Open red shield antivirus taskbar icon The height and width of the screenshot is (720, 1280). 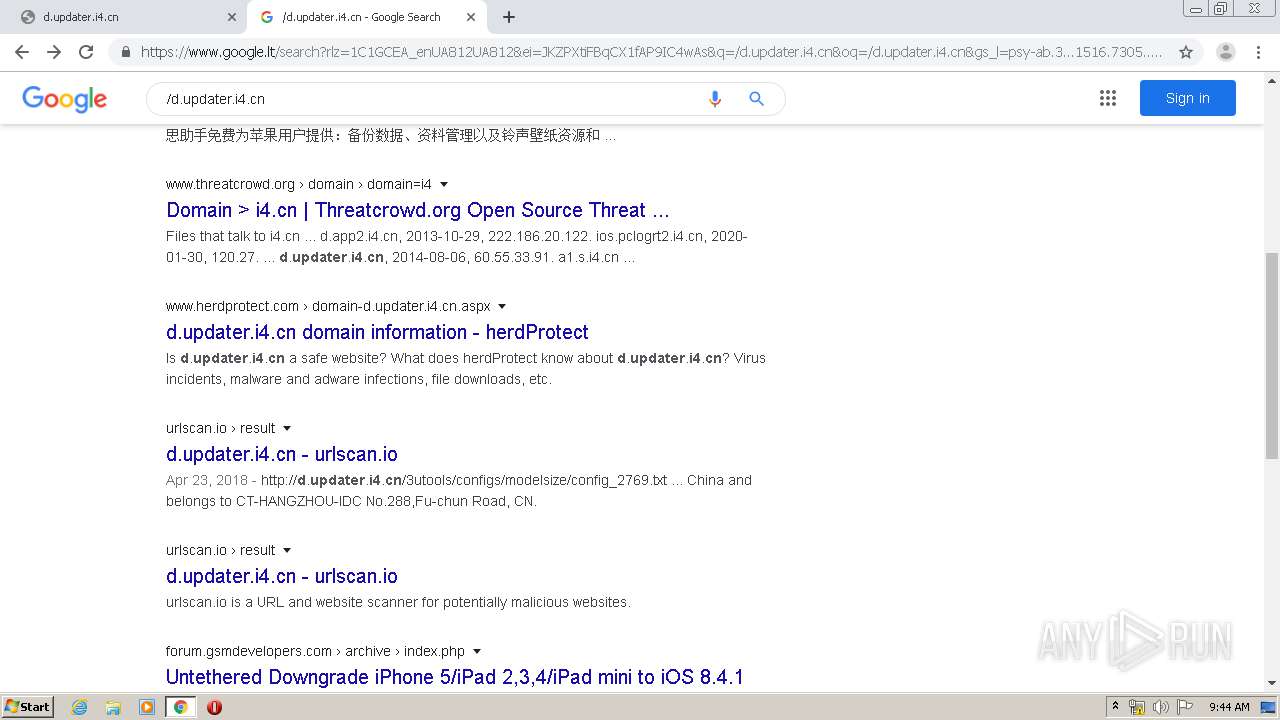[214, 707]
